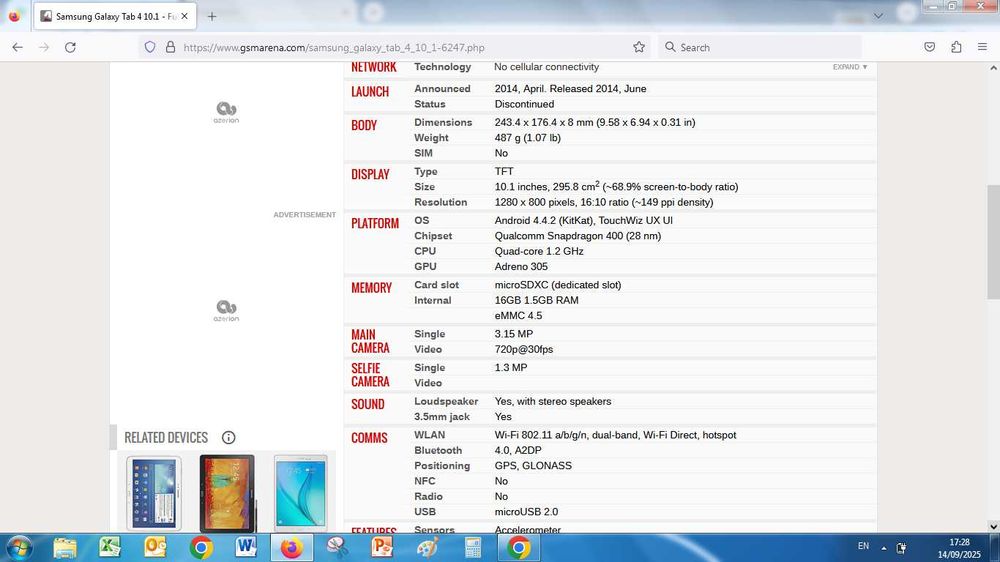Focus the Search box in toolbar
This screenshot has height=562, width=1000.
click(x=759, y=47)
